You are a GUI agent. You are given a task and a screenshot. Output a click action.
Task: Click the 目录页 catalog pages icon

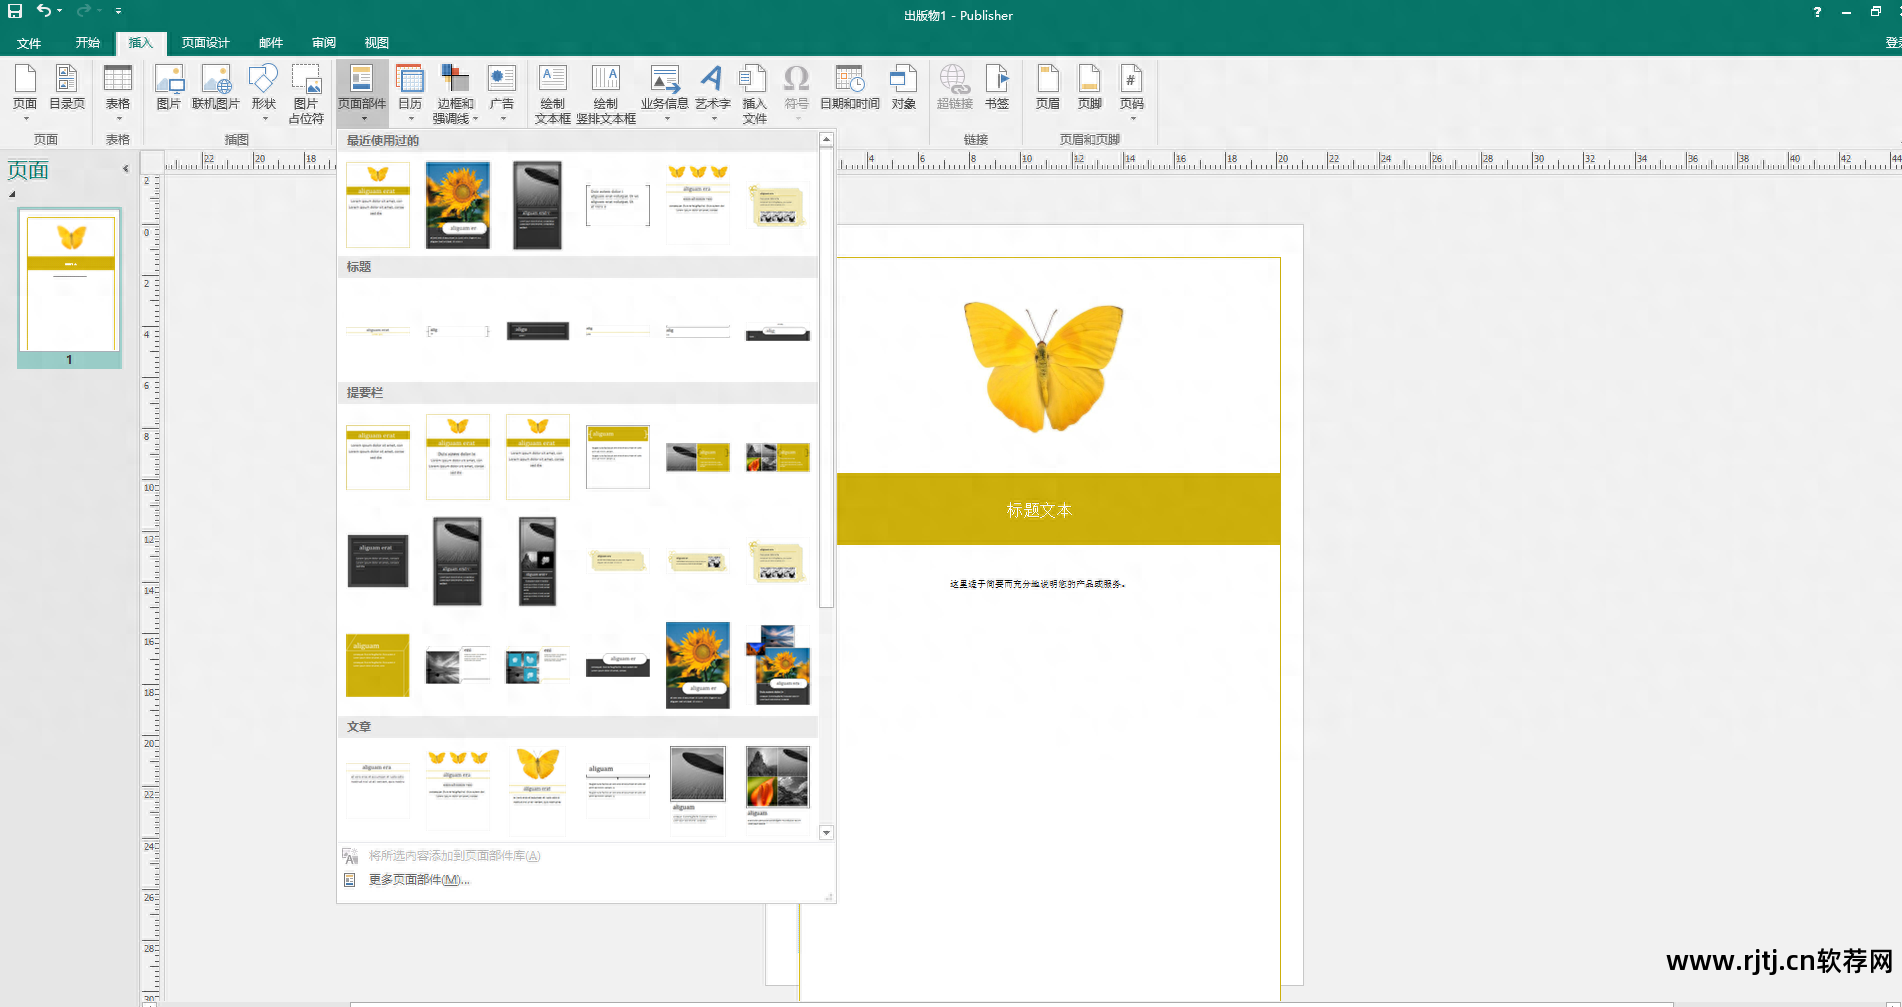pos(67,88)
